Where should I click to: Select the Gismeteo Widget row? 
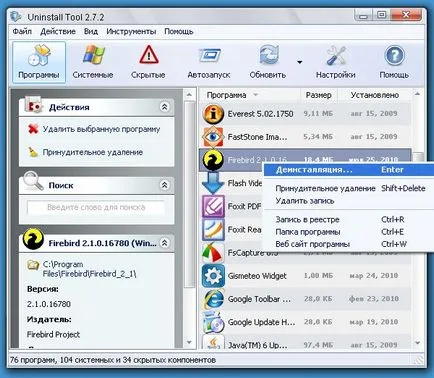305,276
